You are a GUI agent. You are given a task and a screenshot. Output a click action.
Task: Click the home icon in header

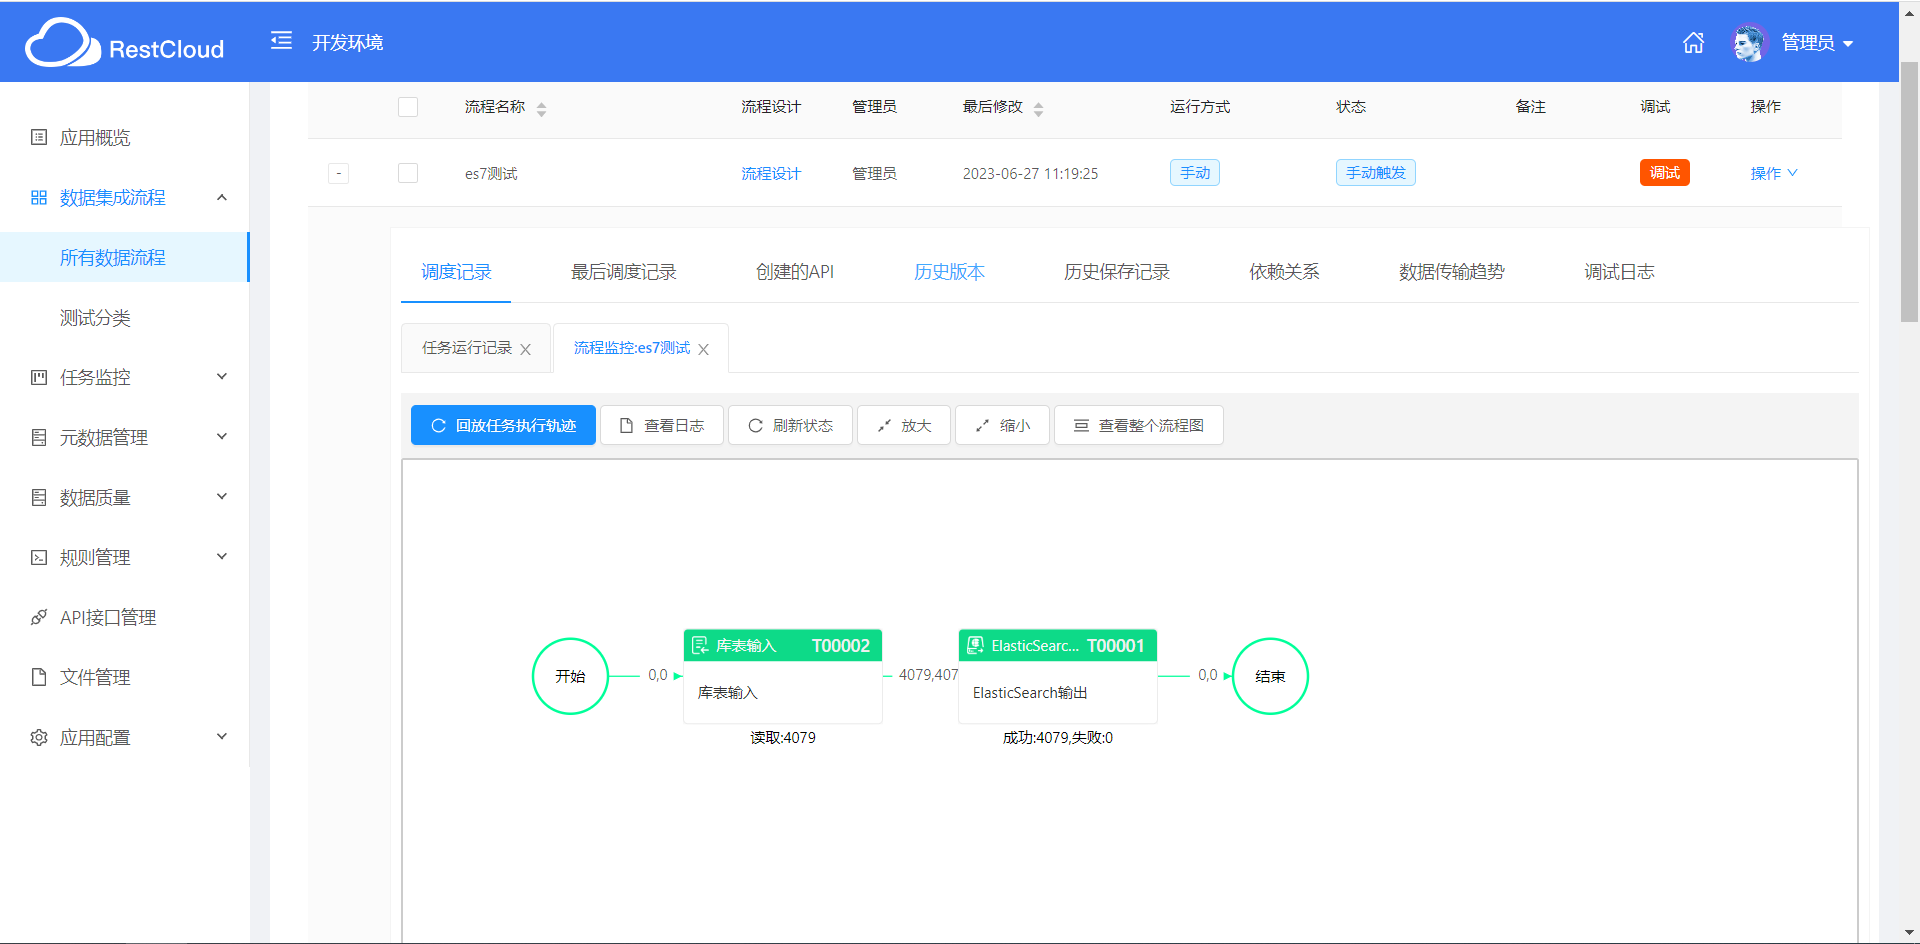pos(1693,43)
